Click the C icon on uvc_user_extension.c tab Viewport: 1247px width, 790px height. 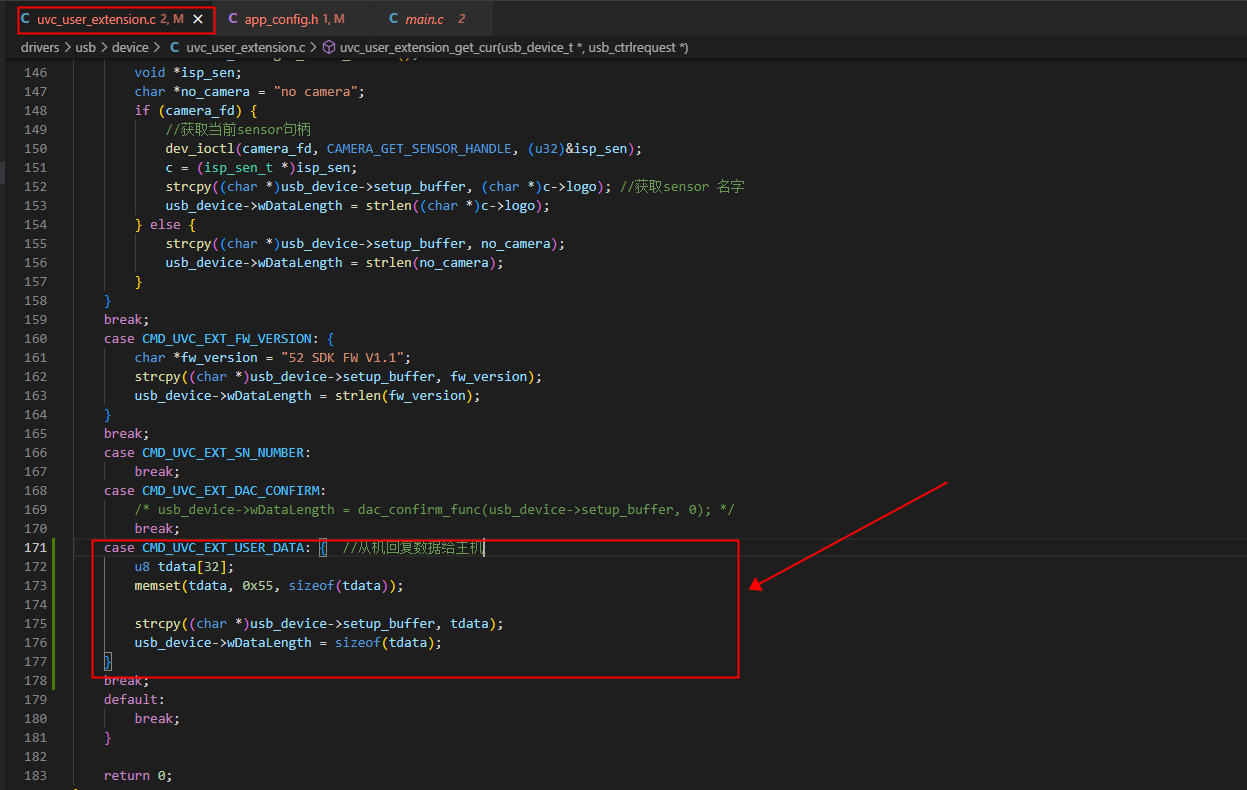[25, 19]
